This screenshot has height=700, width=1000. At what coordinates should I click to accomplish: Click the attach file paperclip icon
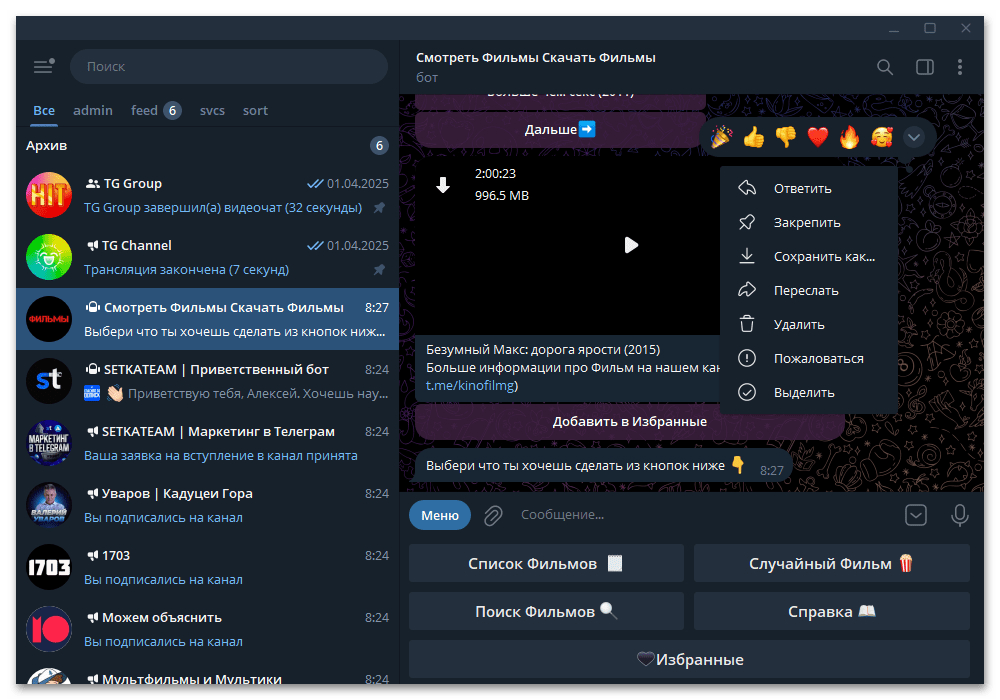[493, 515]
